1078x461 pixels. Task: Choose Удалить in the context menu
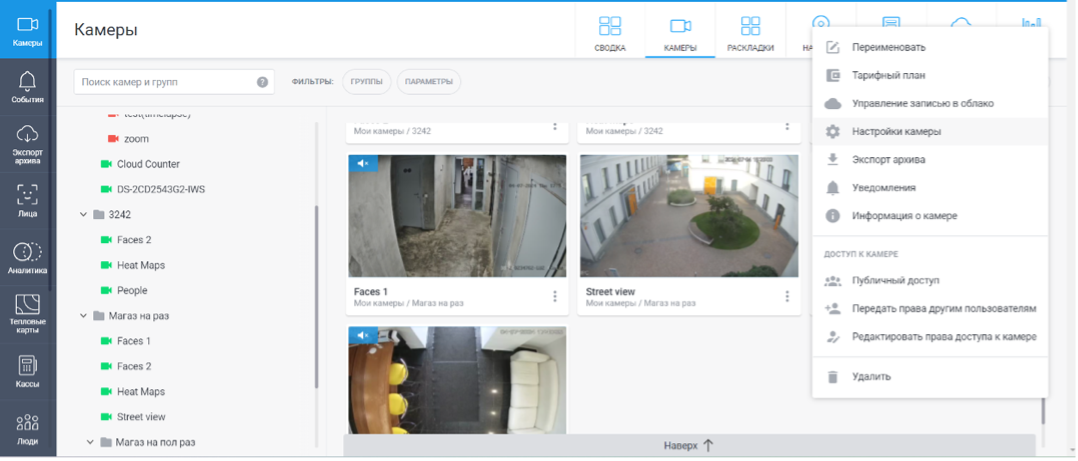pos(870,377)
